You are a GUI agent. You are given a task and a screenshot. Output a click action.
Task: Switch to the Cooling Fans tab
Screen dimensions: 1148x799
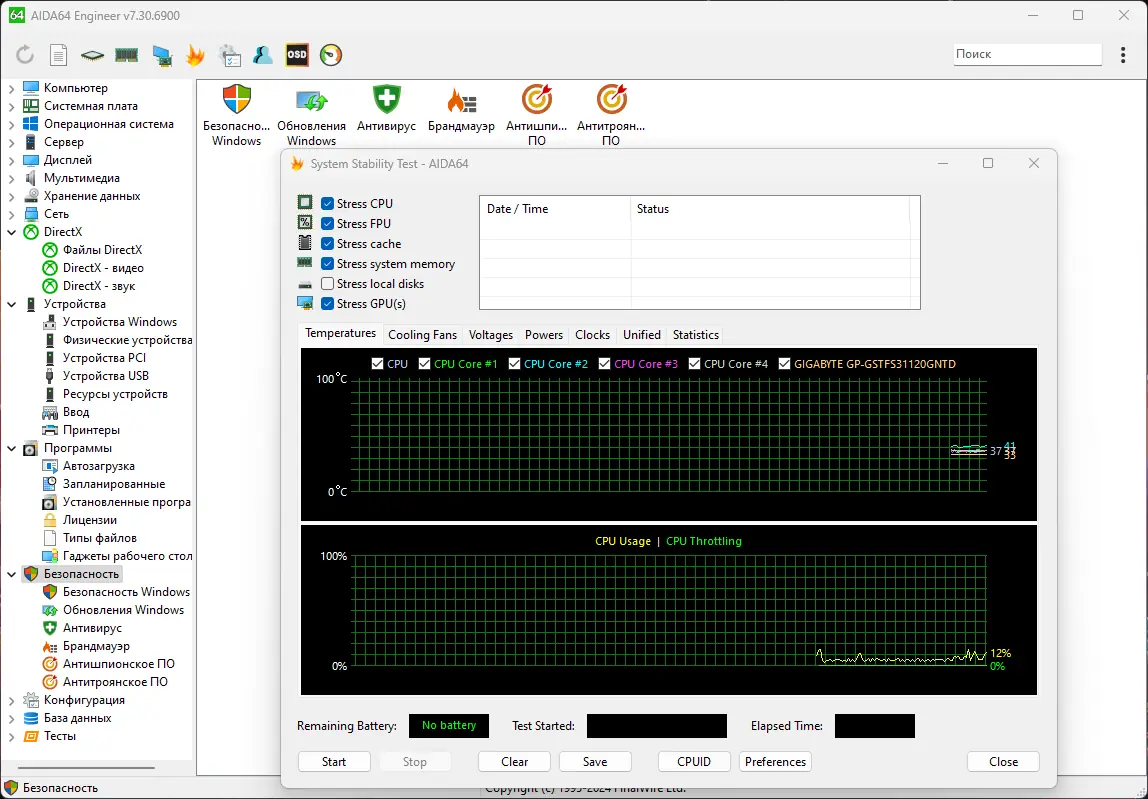click(x=422, y=335)
